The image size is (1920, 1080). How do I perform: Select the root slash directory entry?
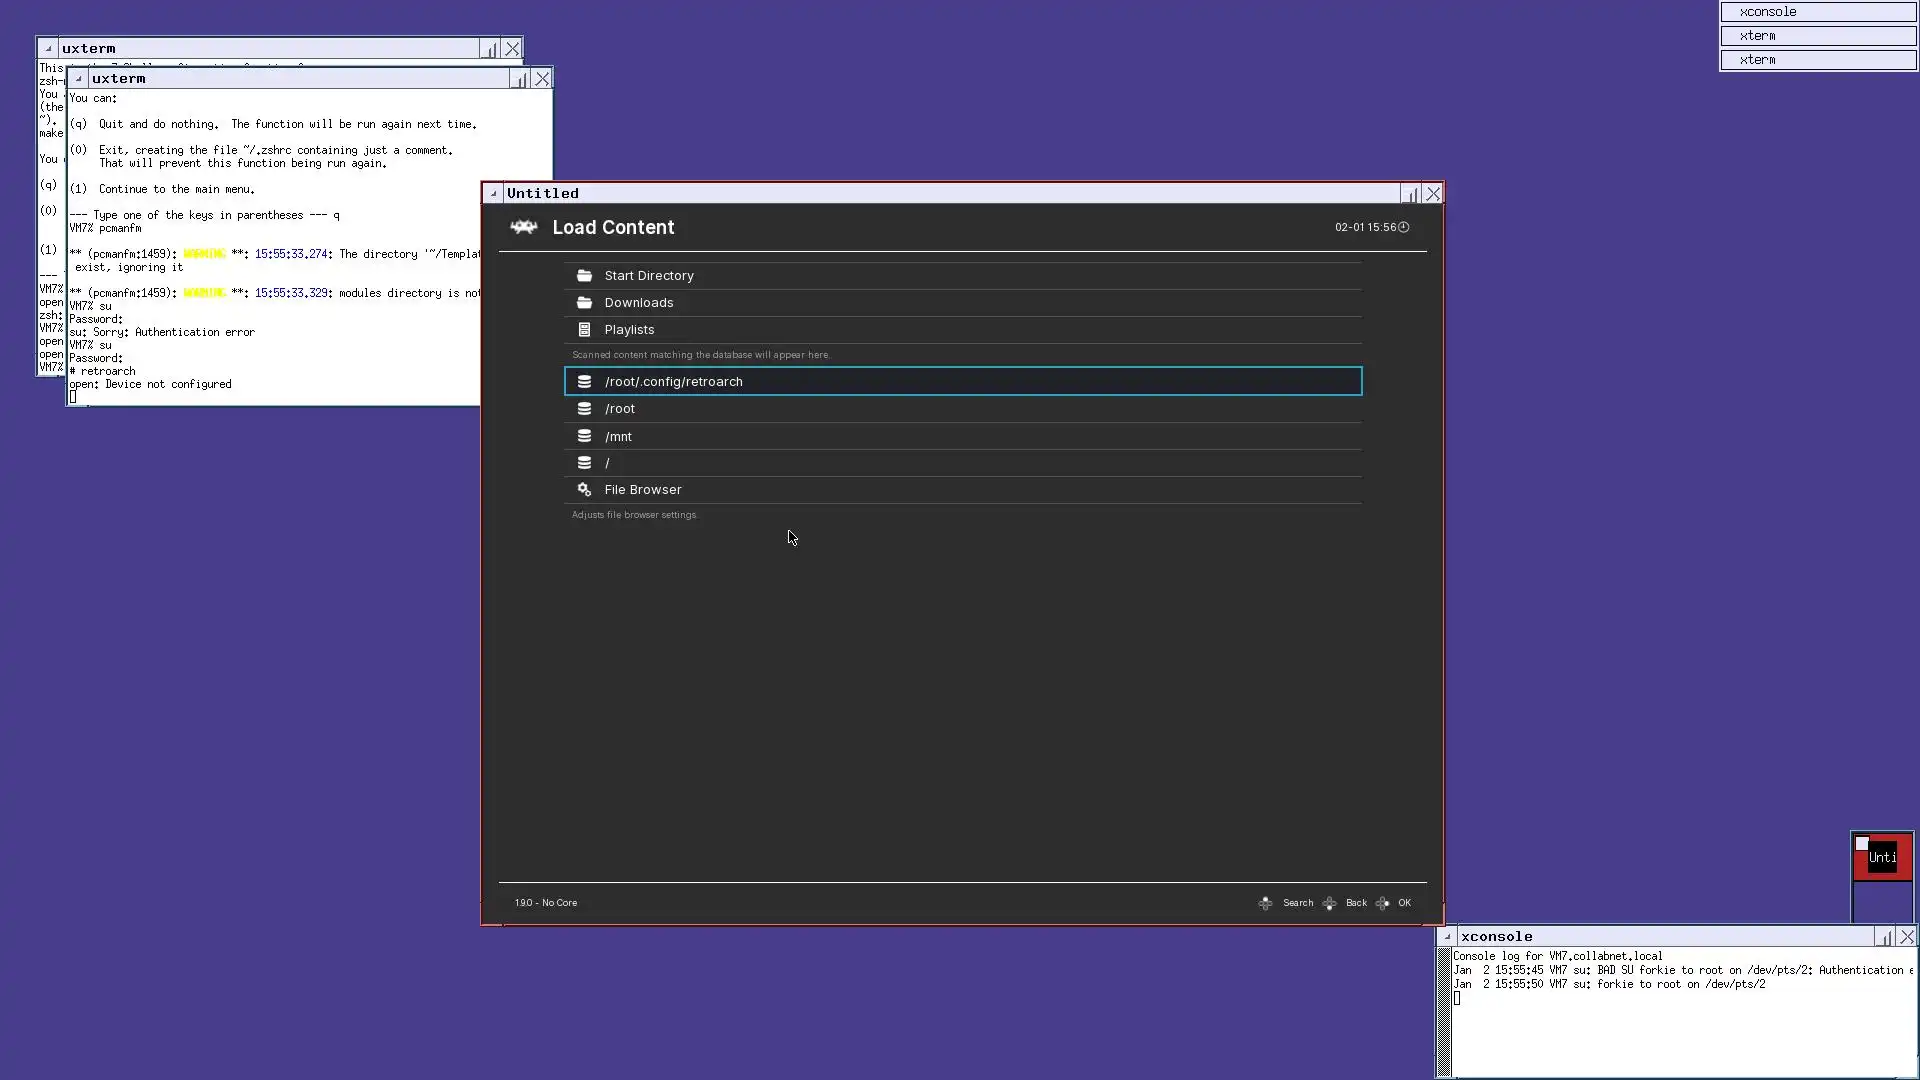607,463
